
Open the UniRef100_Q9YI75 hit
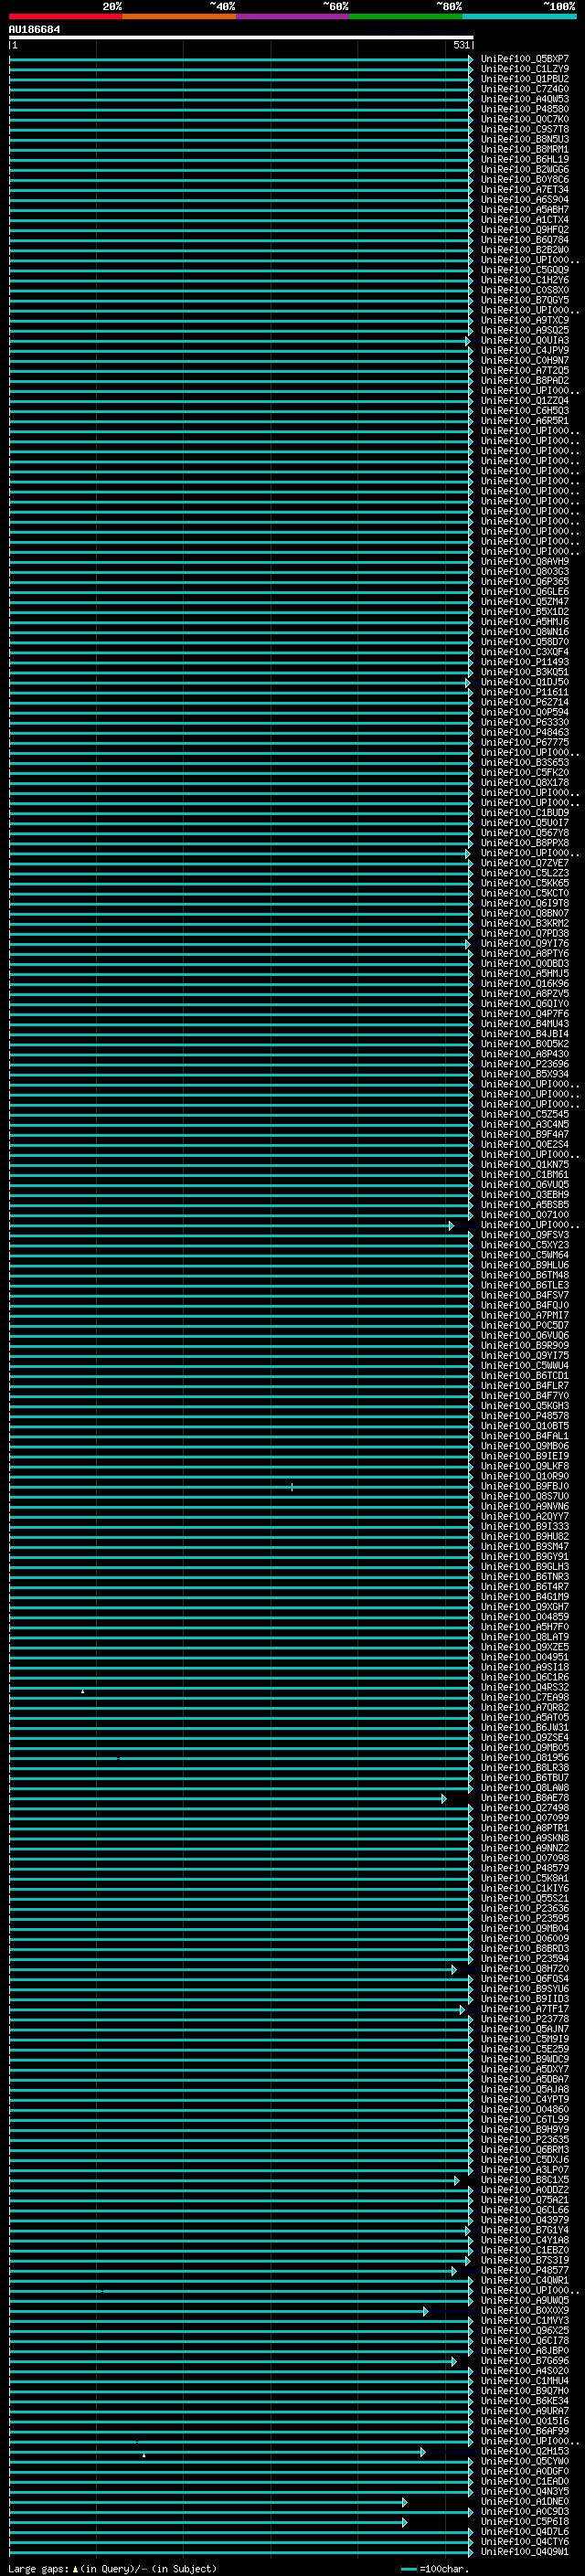[525, 1355]
